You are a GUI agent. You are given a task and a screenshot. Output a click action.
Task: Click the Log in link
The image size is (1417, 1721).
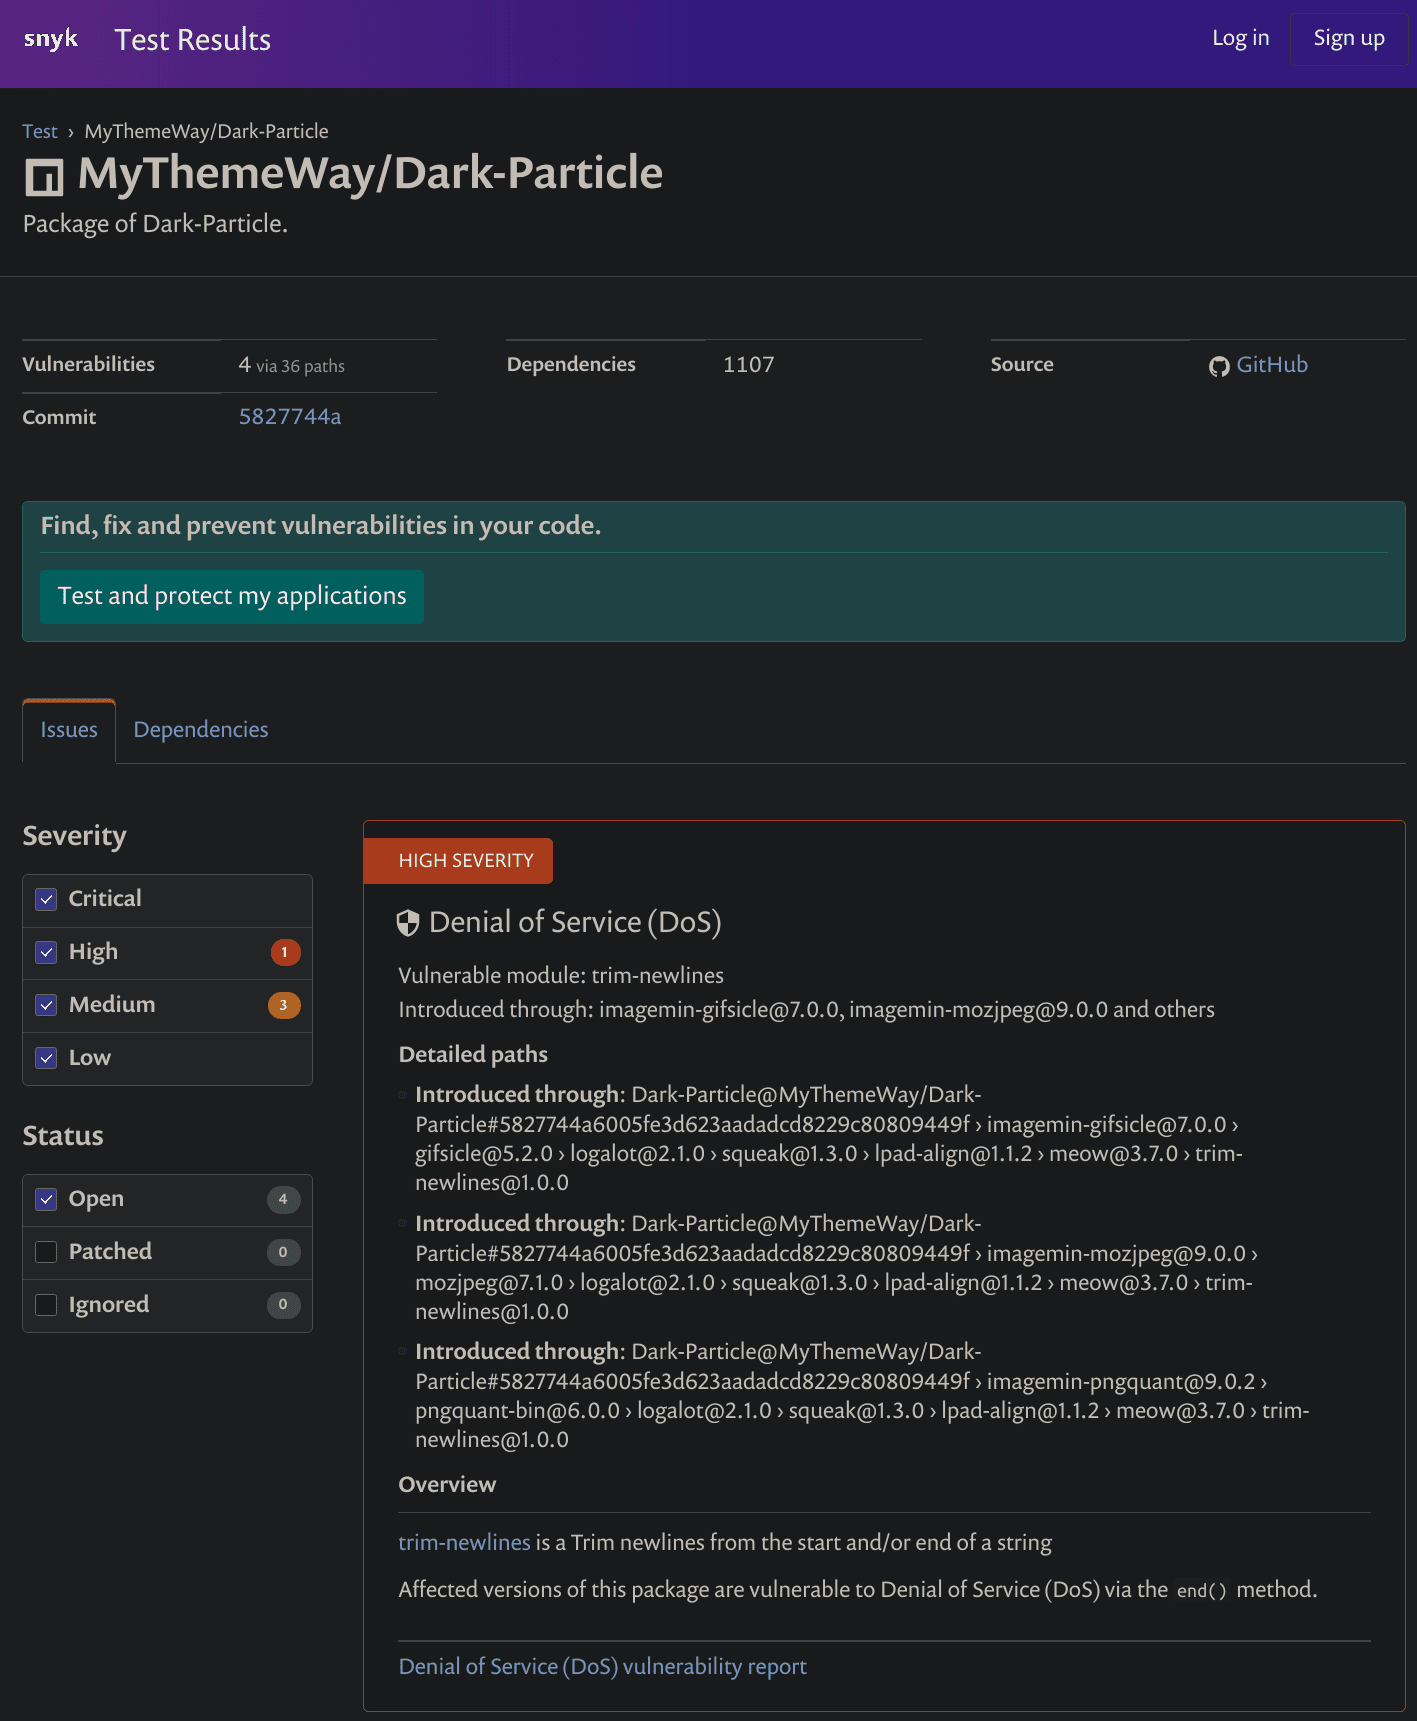(1240, 38)
